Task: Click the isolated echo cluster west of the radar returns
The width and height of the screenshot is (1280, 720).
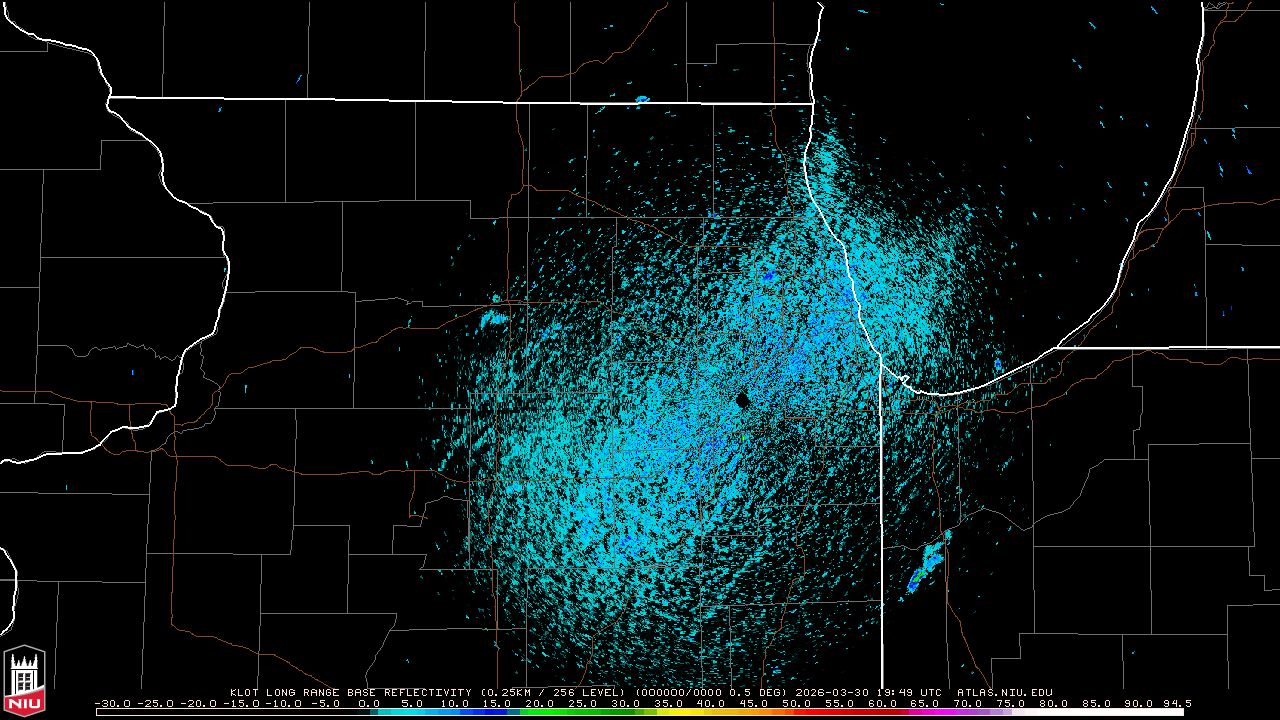Action: tap(493, 319)
